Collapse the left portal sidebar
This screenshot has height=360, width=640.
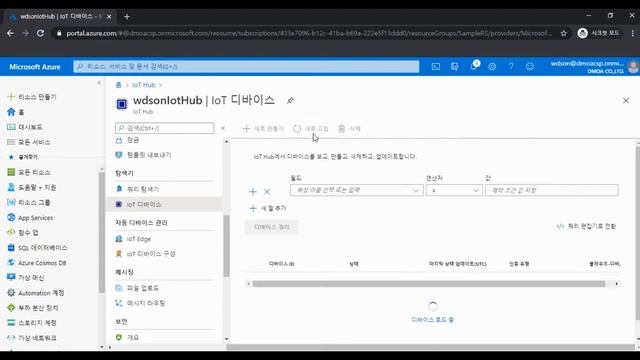pos(99,83)
